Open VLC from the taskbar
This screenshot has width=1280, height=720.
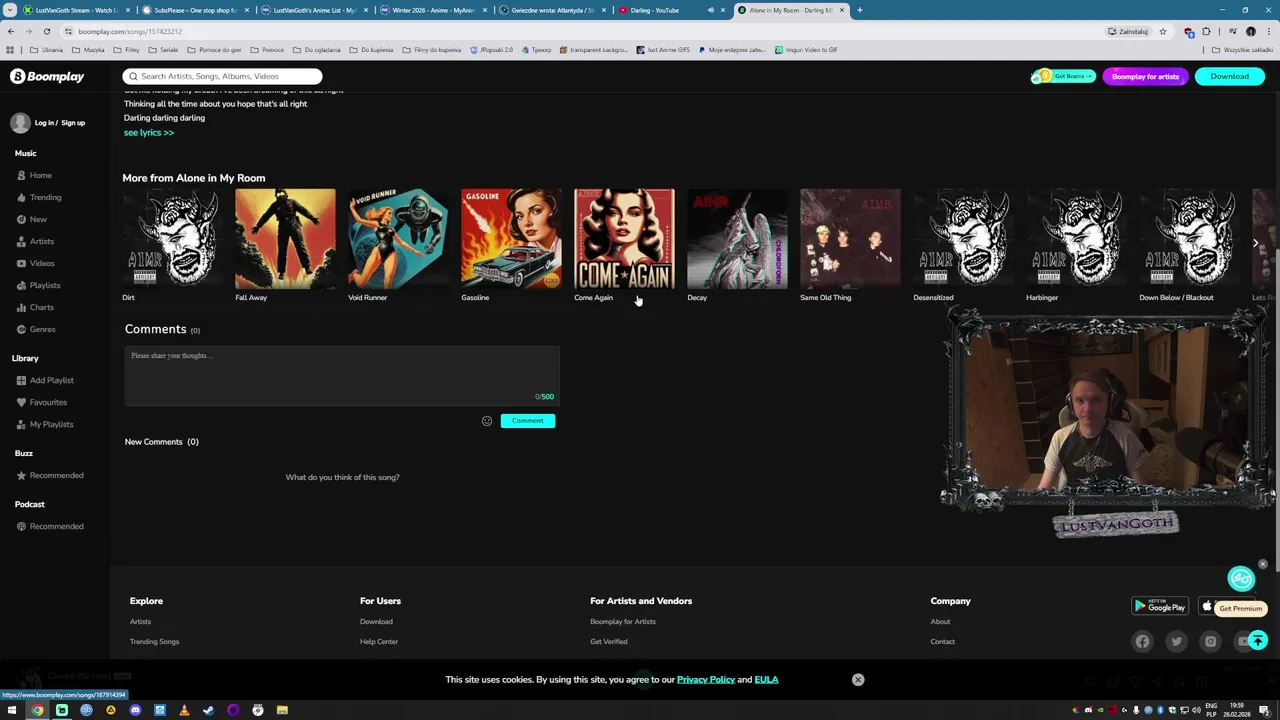click(184, 710)
